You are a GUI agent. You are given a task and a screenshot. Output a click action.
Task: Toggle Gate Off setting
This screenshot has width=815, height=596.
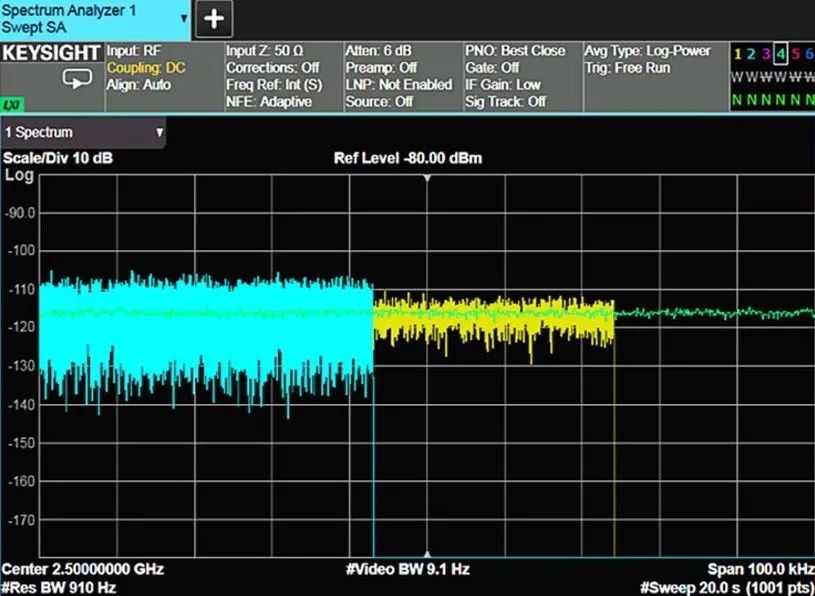click(x=492, y=67)
